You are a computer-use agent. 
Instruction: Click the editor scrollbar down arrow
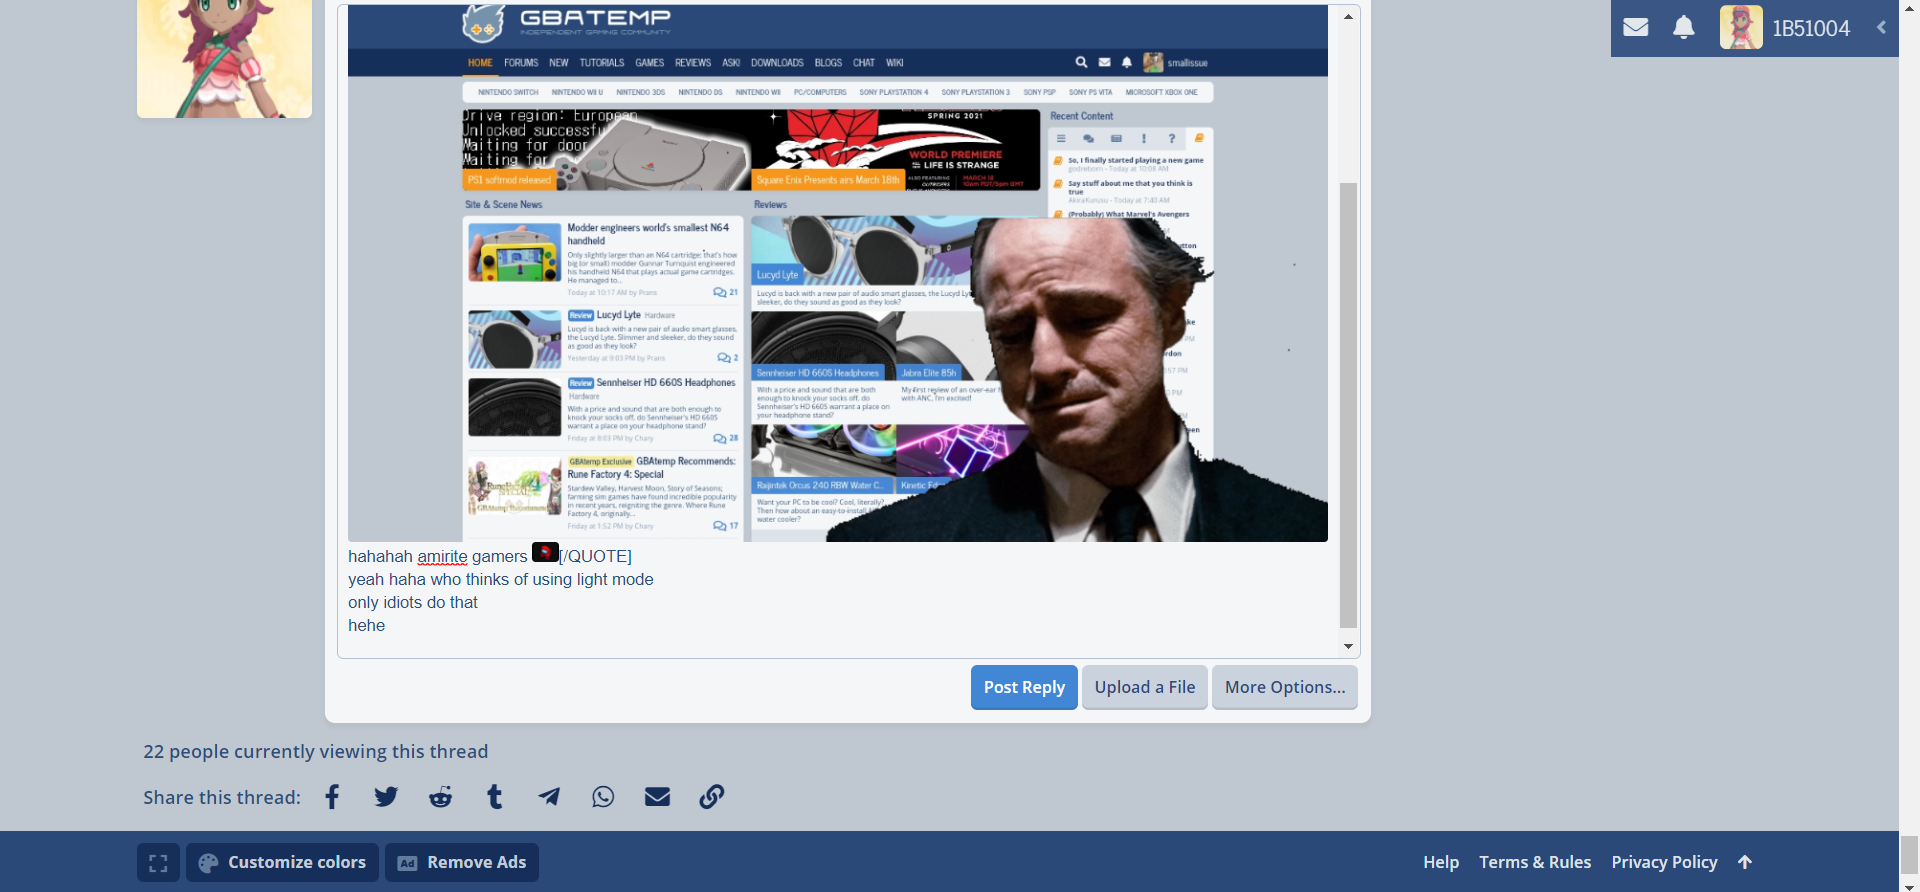click(1348, 646)
